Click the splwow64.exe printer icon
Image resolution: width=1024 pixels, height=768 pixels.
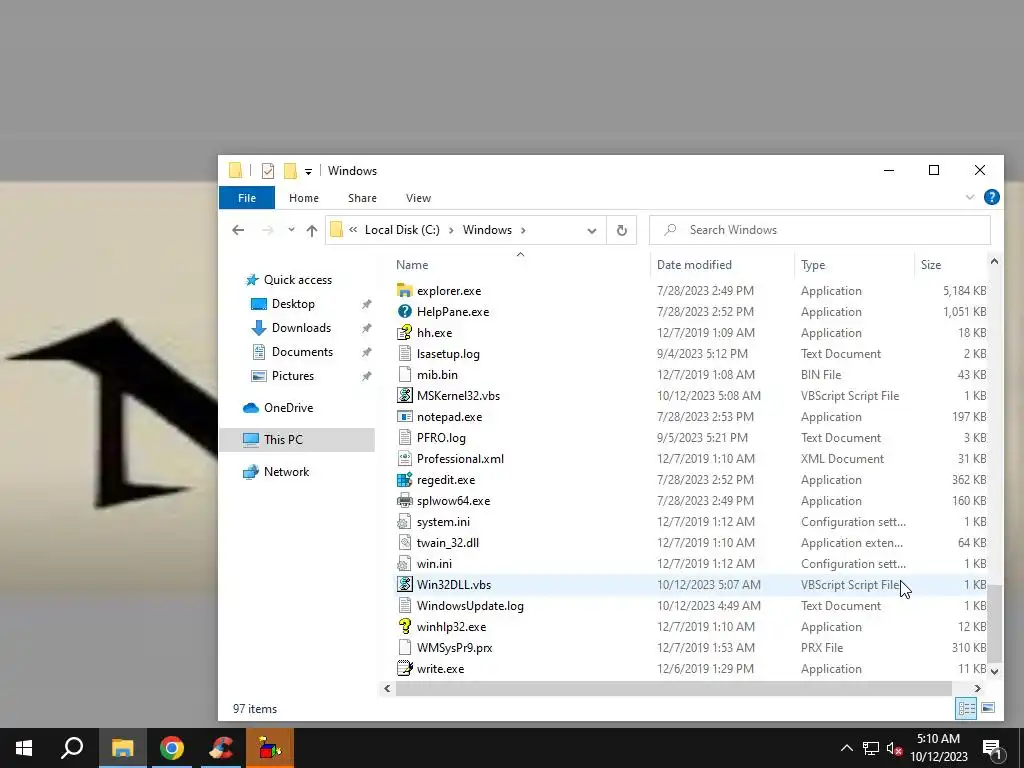pyautogui.click(x=405, y=501)
